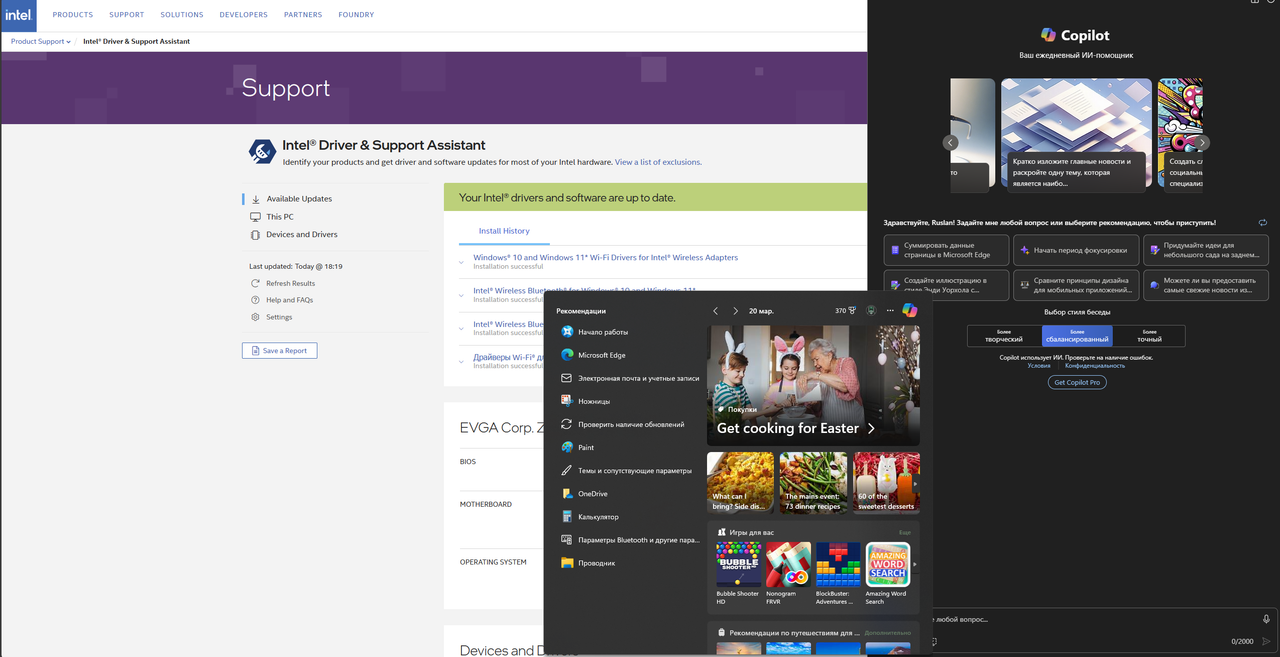Click the widget profile avatar icon
Screen dimensions: 1280x657
(x=871, y=311)
